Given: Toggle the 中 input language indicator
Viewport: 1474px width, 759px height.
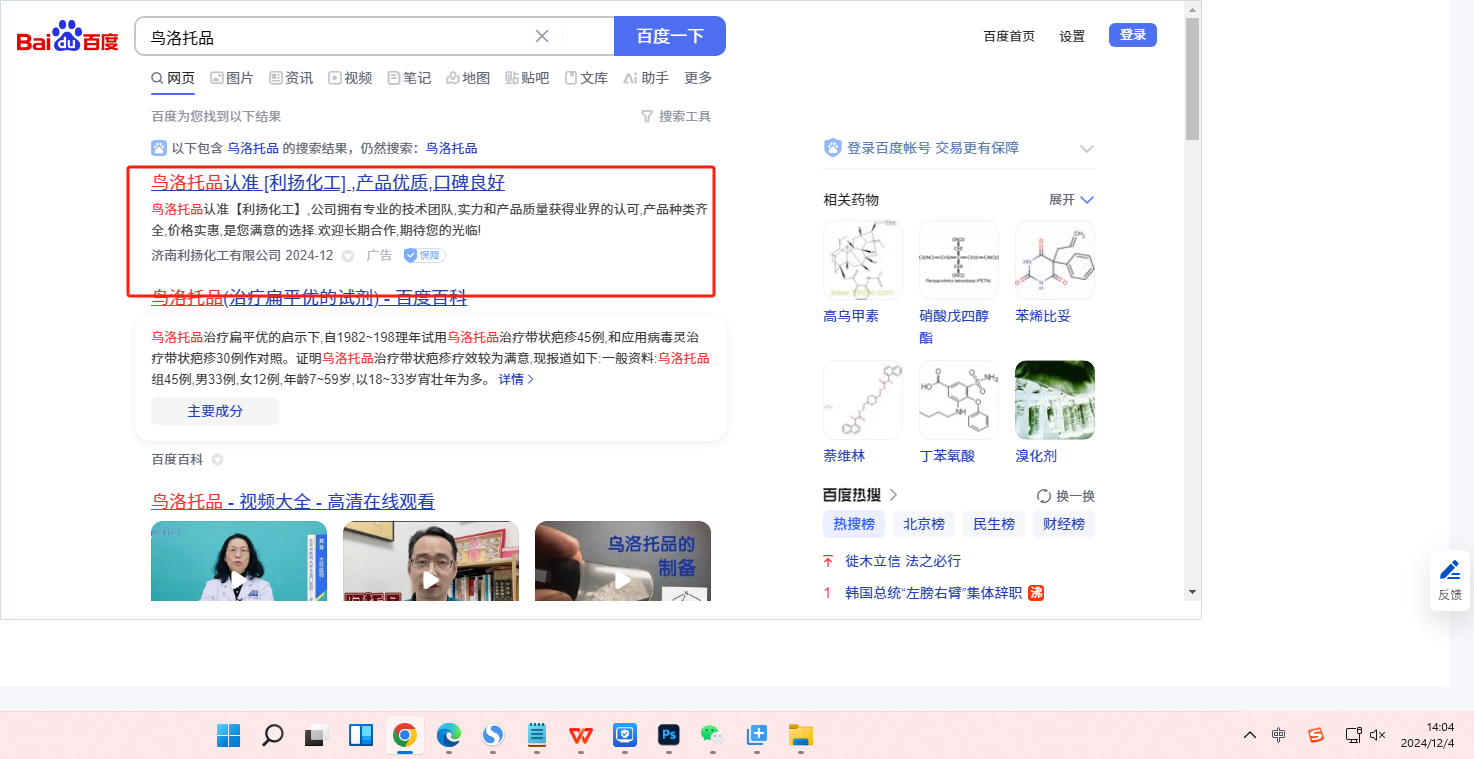Looking at the screenshot, I should pyautogui.click(x=1278, y=735).
